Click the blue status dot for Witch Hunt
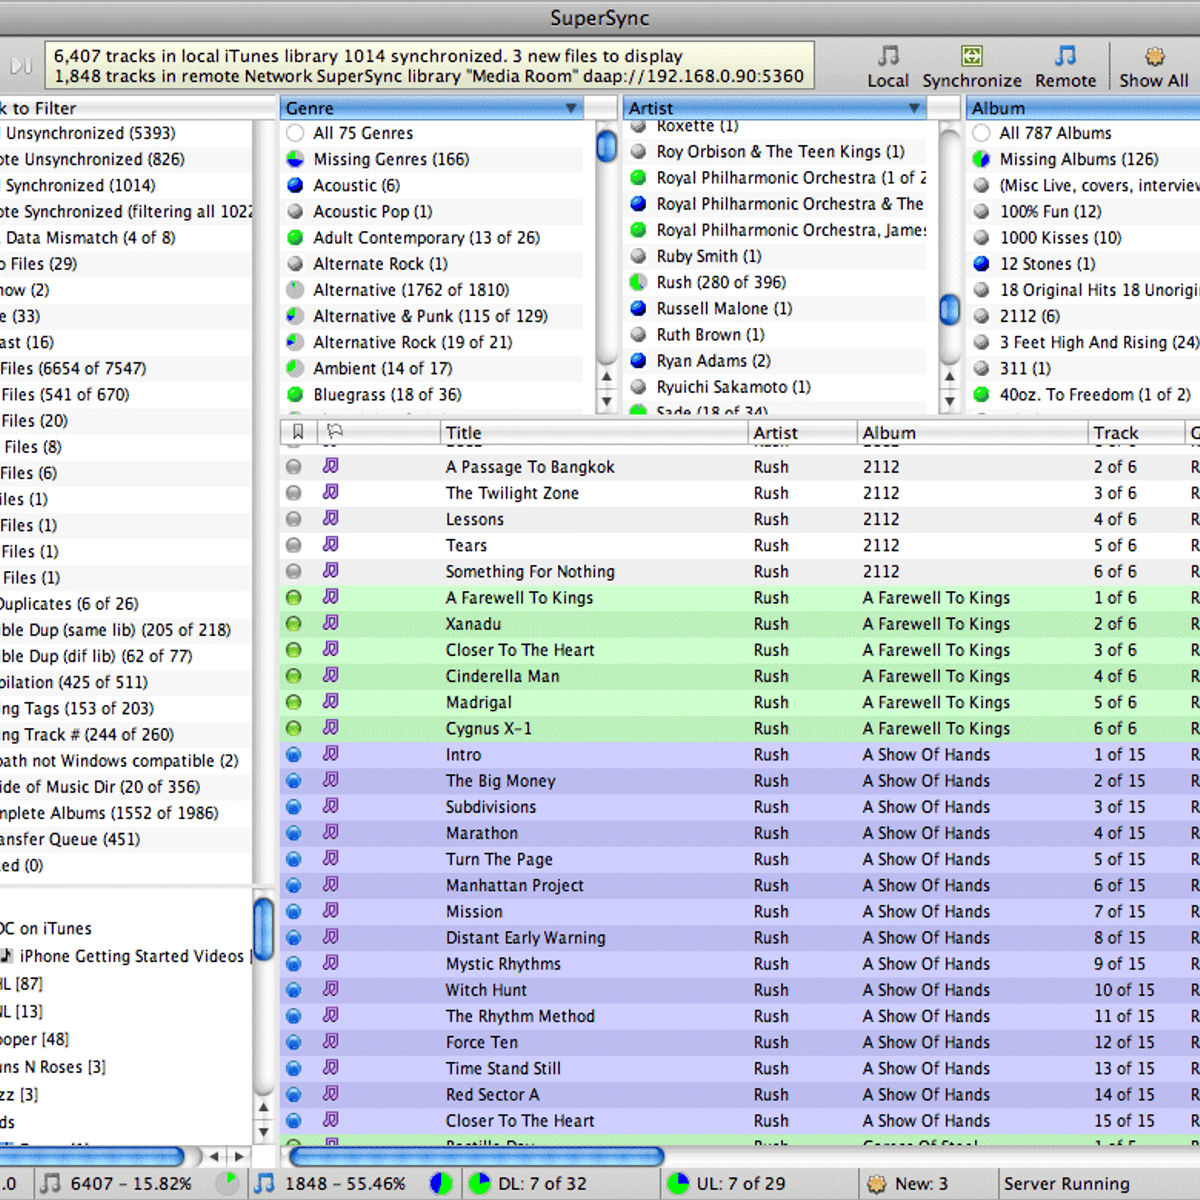The image size is (1200, 1200). 293,990
